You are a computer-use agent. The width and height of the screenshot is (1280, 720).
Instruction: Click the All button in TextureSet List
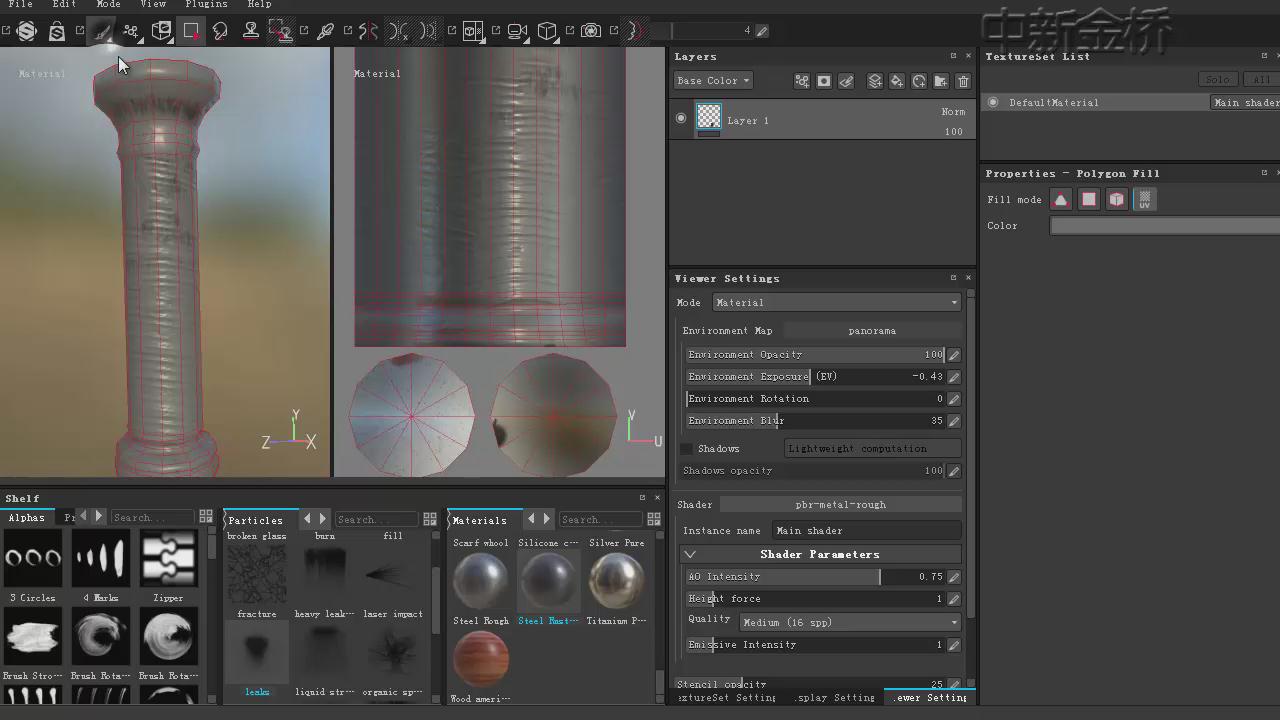(x=1262, y=80)
